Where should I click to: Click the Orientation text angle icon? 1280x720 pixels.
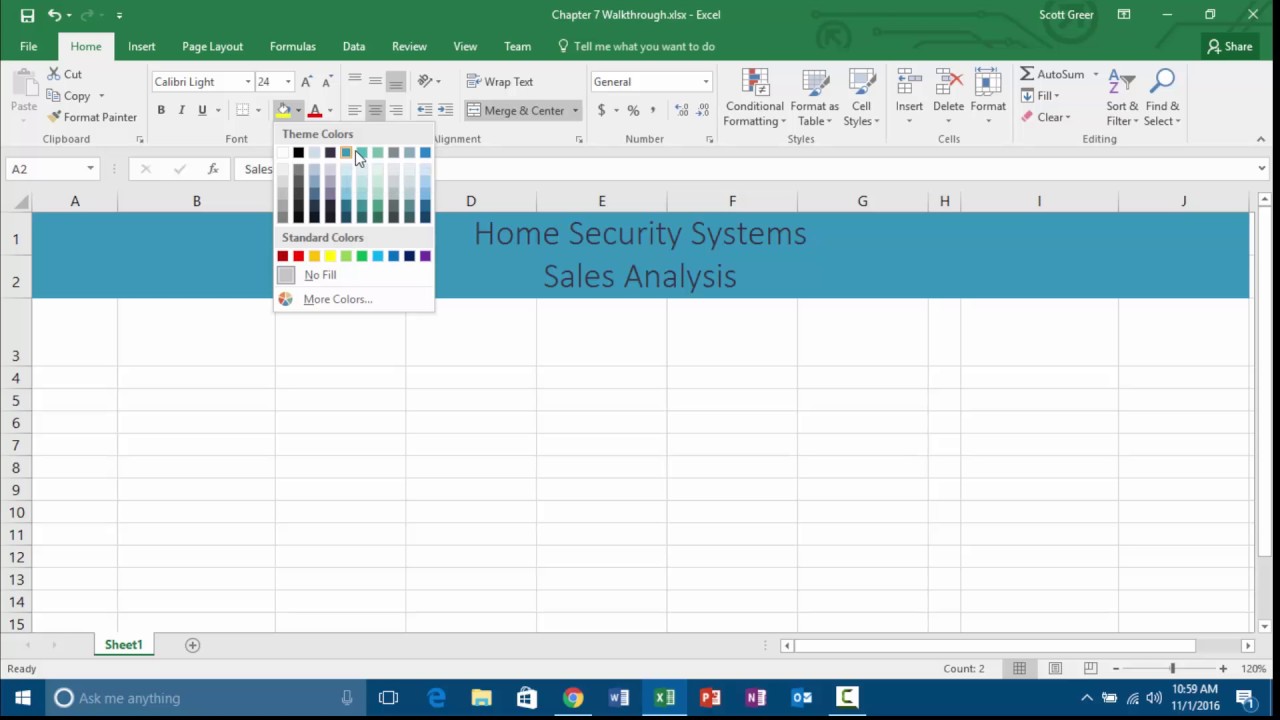[x=426, y=81]
